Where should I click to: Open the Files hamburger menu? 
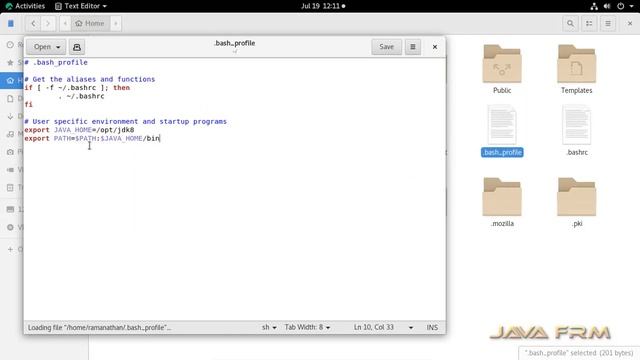(608, 24)
